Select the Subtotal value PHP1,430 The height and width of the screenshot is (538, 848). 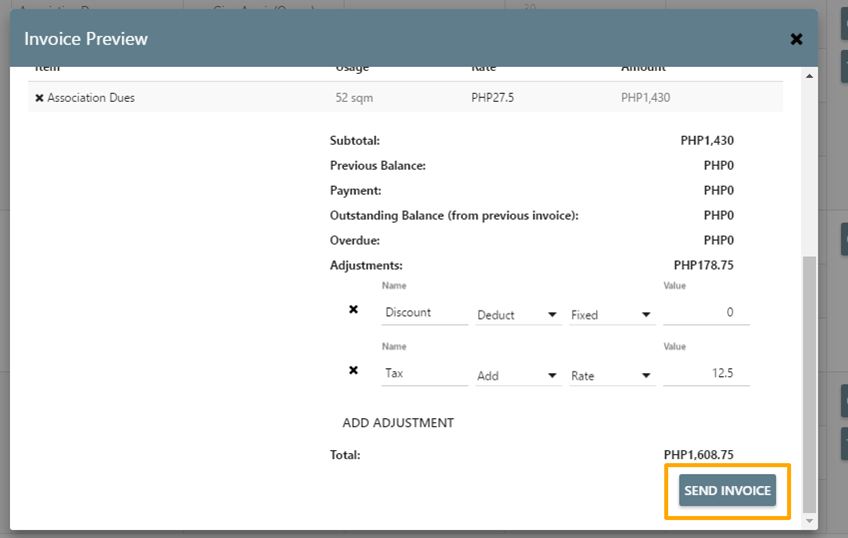coord(707,141)
